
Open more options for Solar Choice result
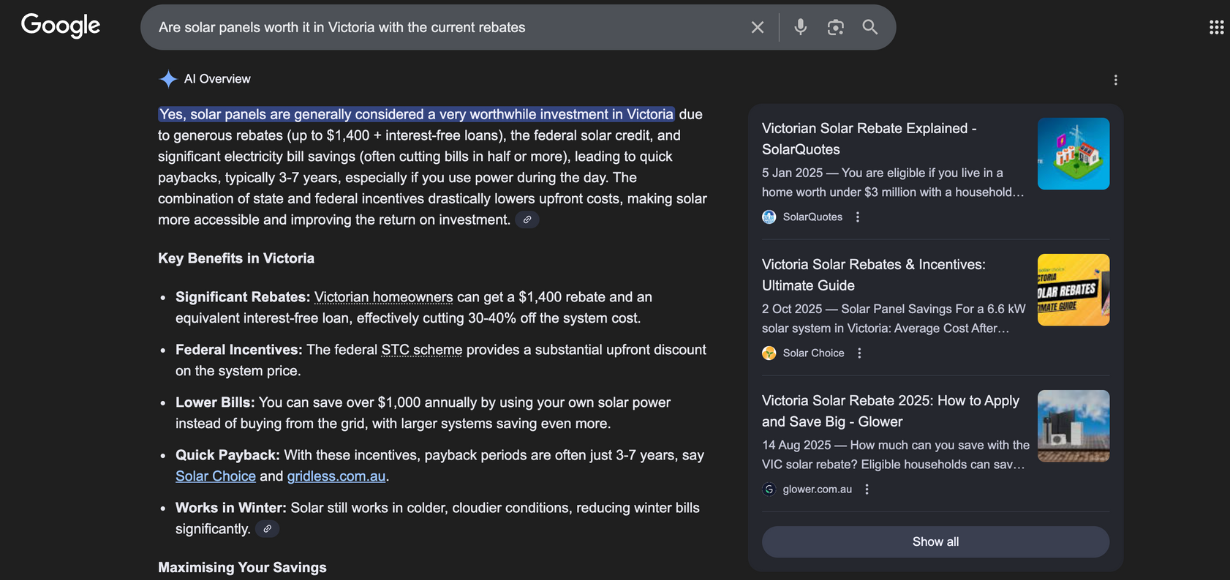(859, 353)
